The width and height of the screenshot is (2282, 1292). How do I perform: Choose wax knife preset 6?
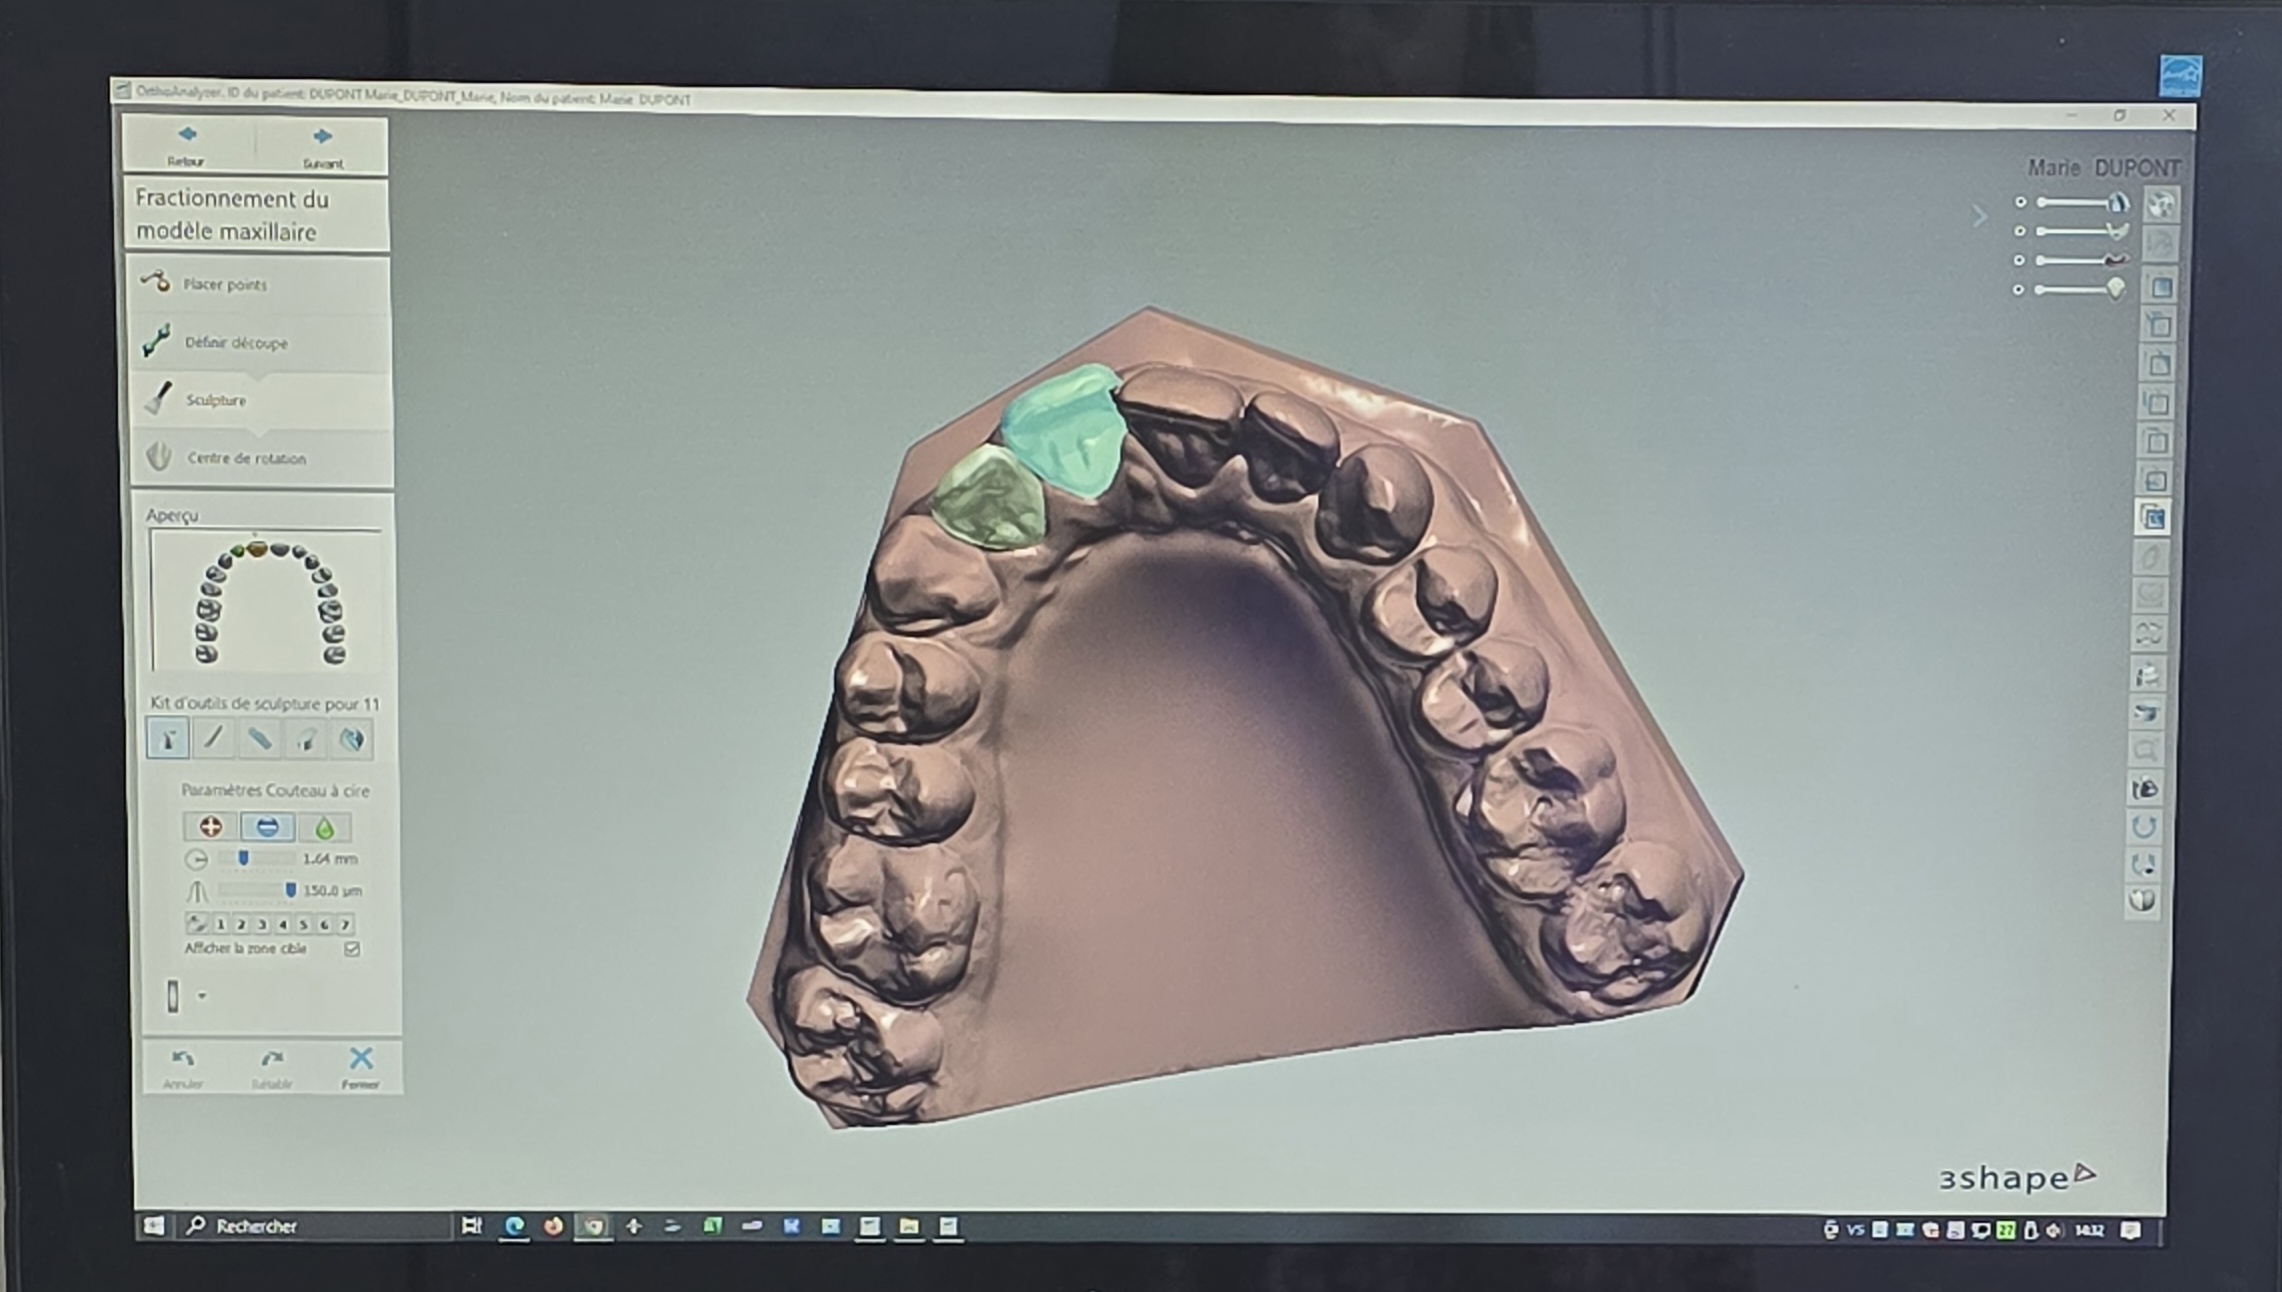point(324,925)
